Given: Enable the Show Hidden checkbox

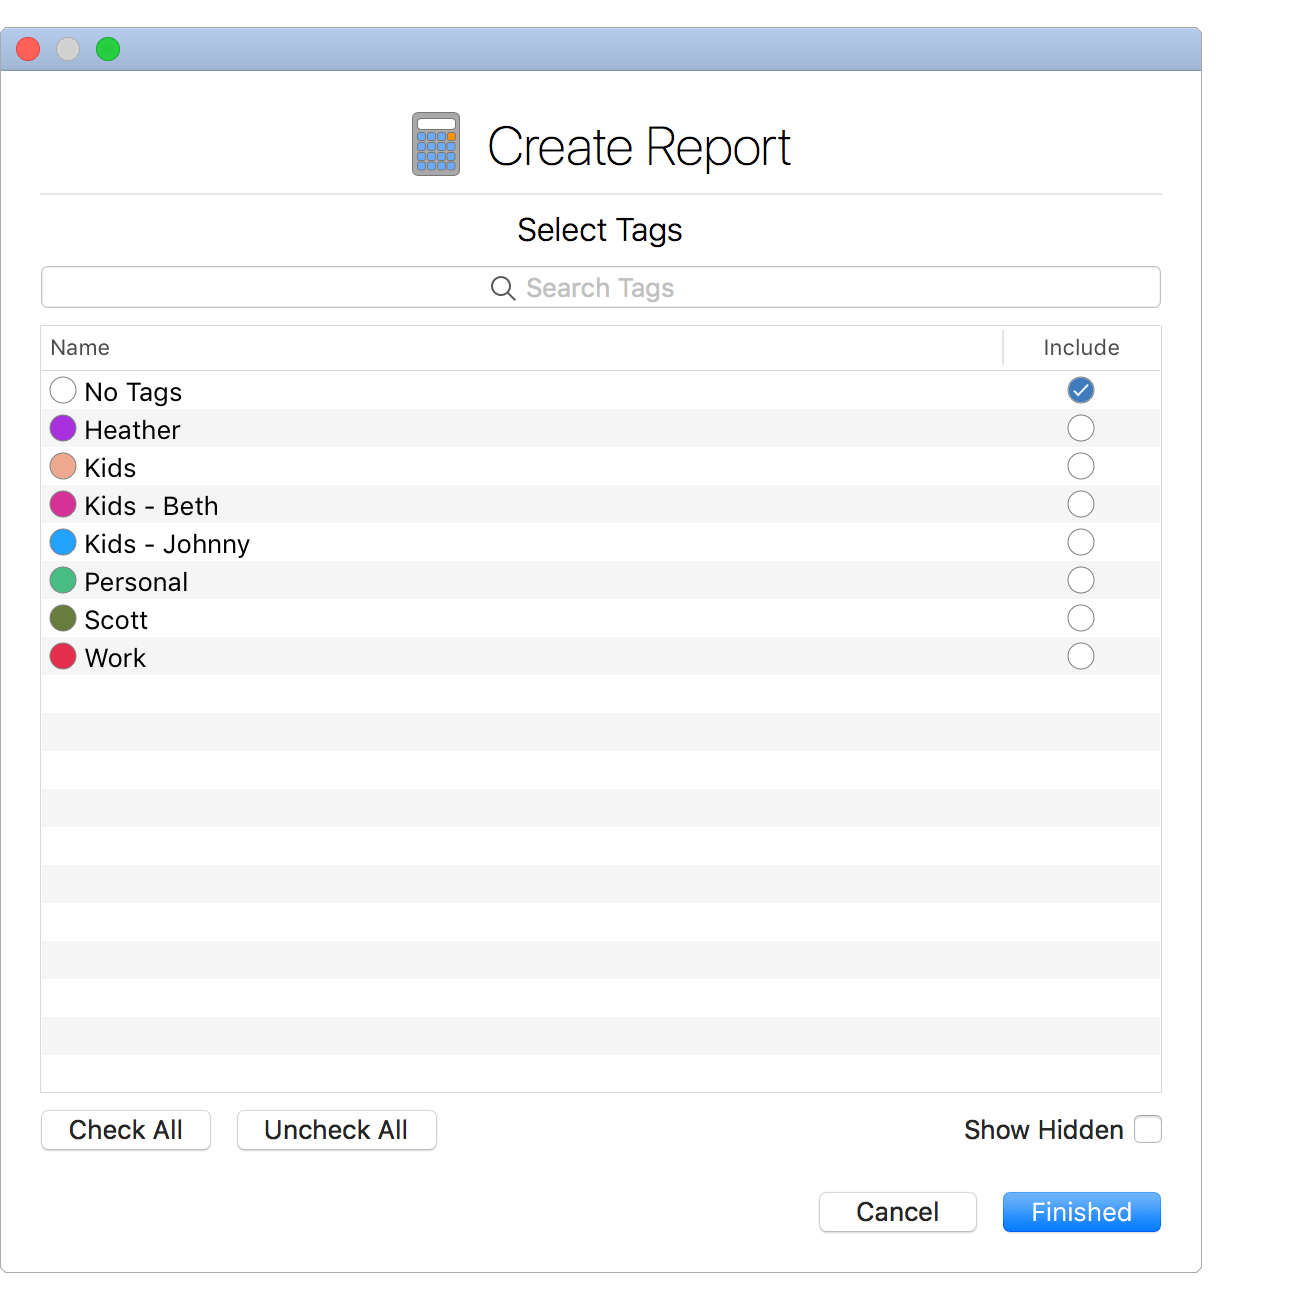Looking at the screenshot, I should [x=1147, y=1129].
